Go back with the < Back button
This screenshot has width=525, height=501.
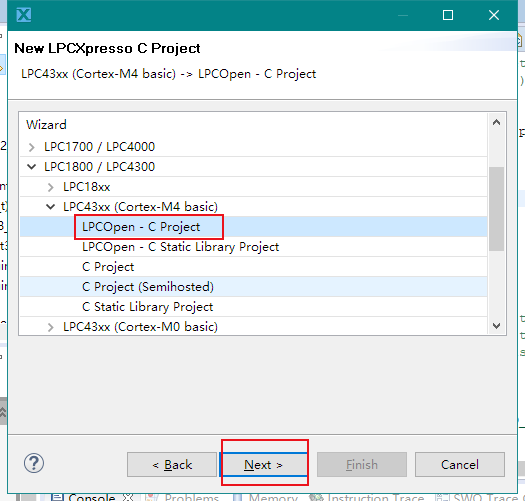click(x=172, y=464)
